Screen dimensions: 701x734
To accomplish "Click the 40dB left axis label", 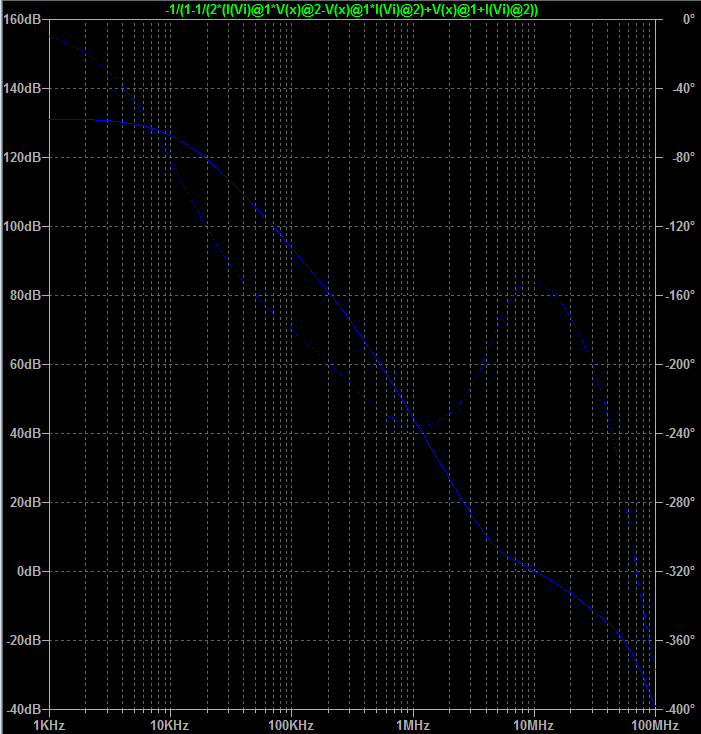I will 25,433.
